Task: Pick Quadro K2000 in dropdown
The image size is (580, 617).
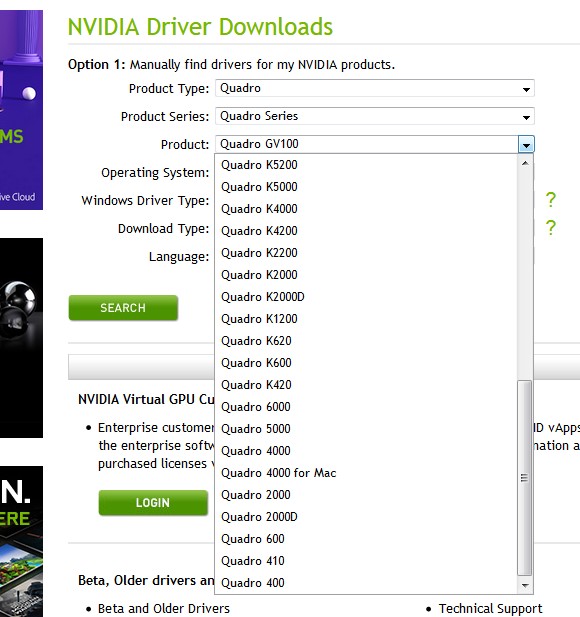Action: pos(366,275)
